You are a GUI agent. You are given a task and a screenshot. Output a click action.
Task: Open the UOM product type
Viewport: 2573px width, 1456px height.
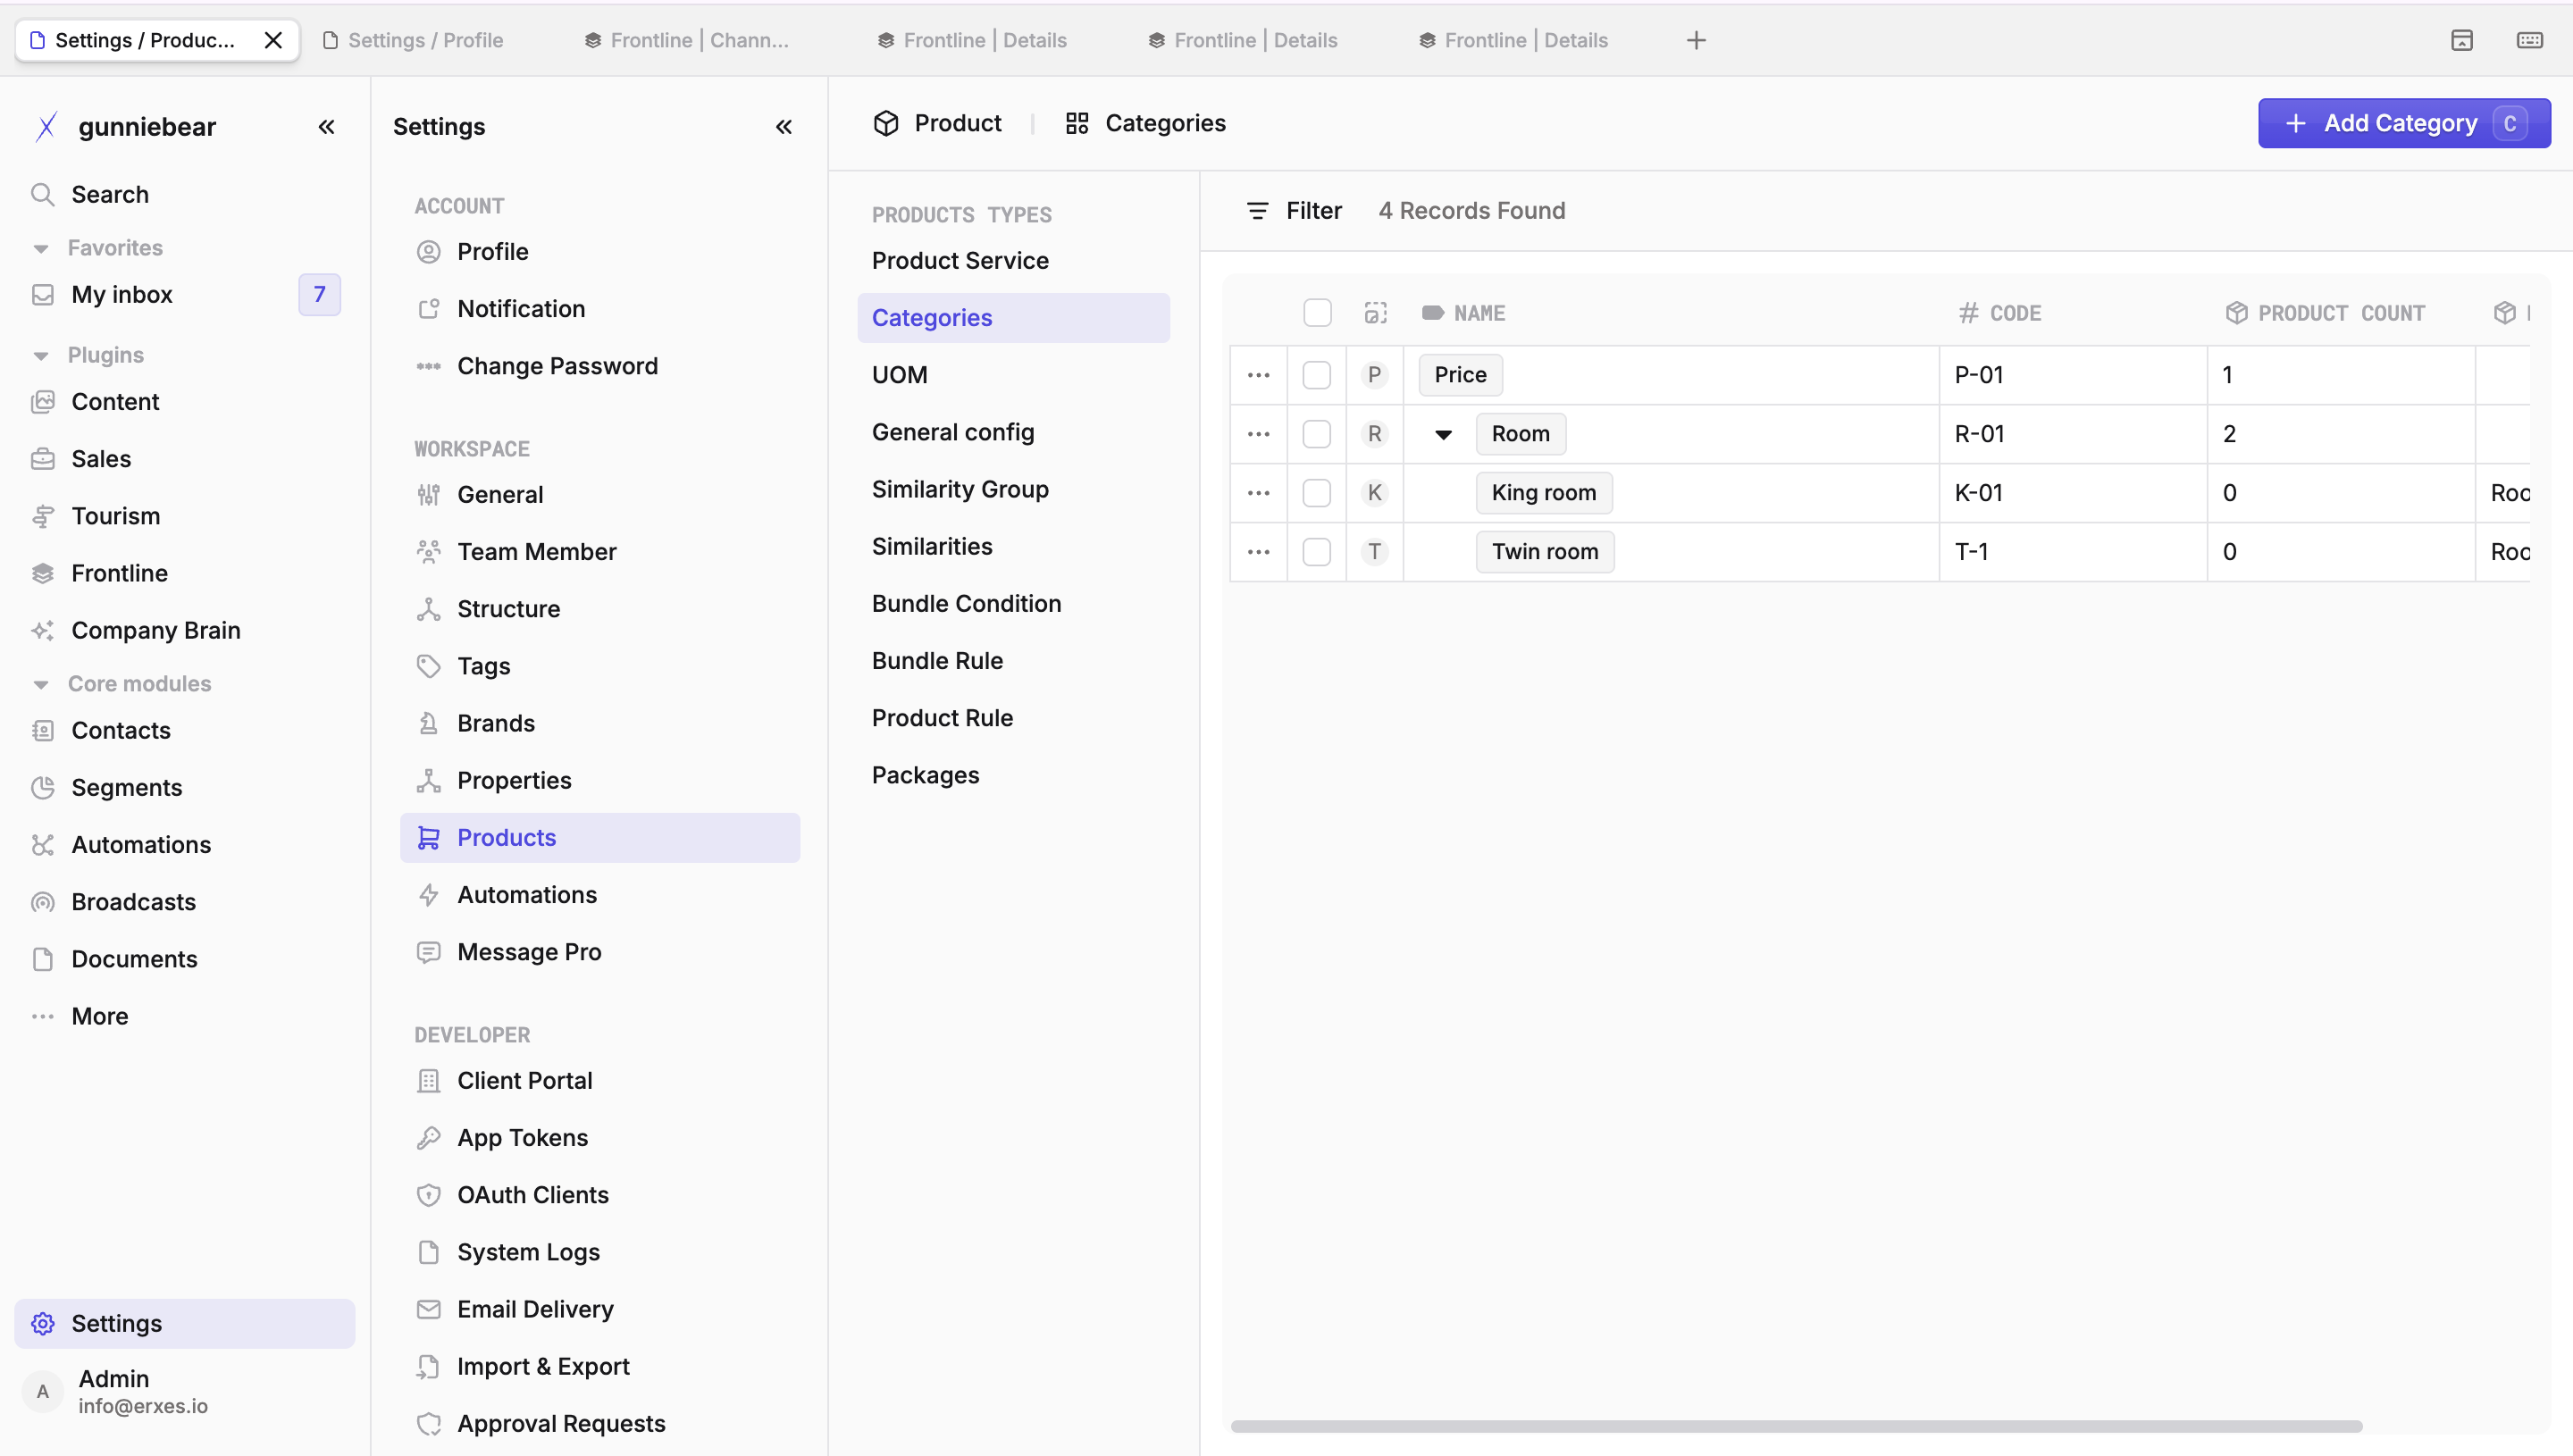click(1013, 375)
